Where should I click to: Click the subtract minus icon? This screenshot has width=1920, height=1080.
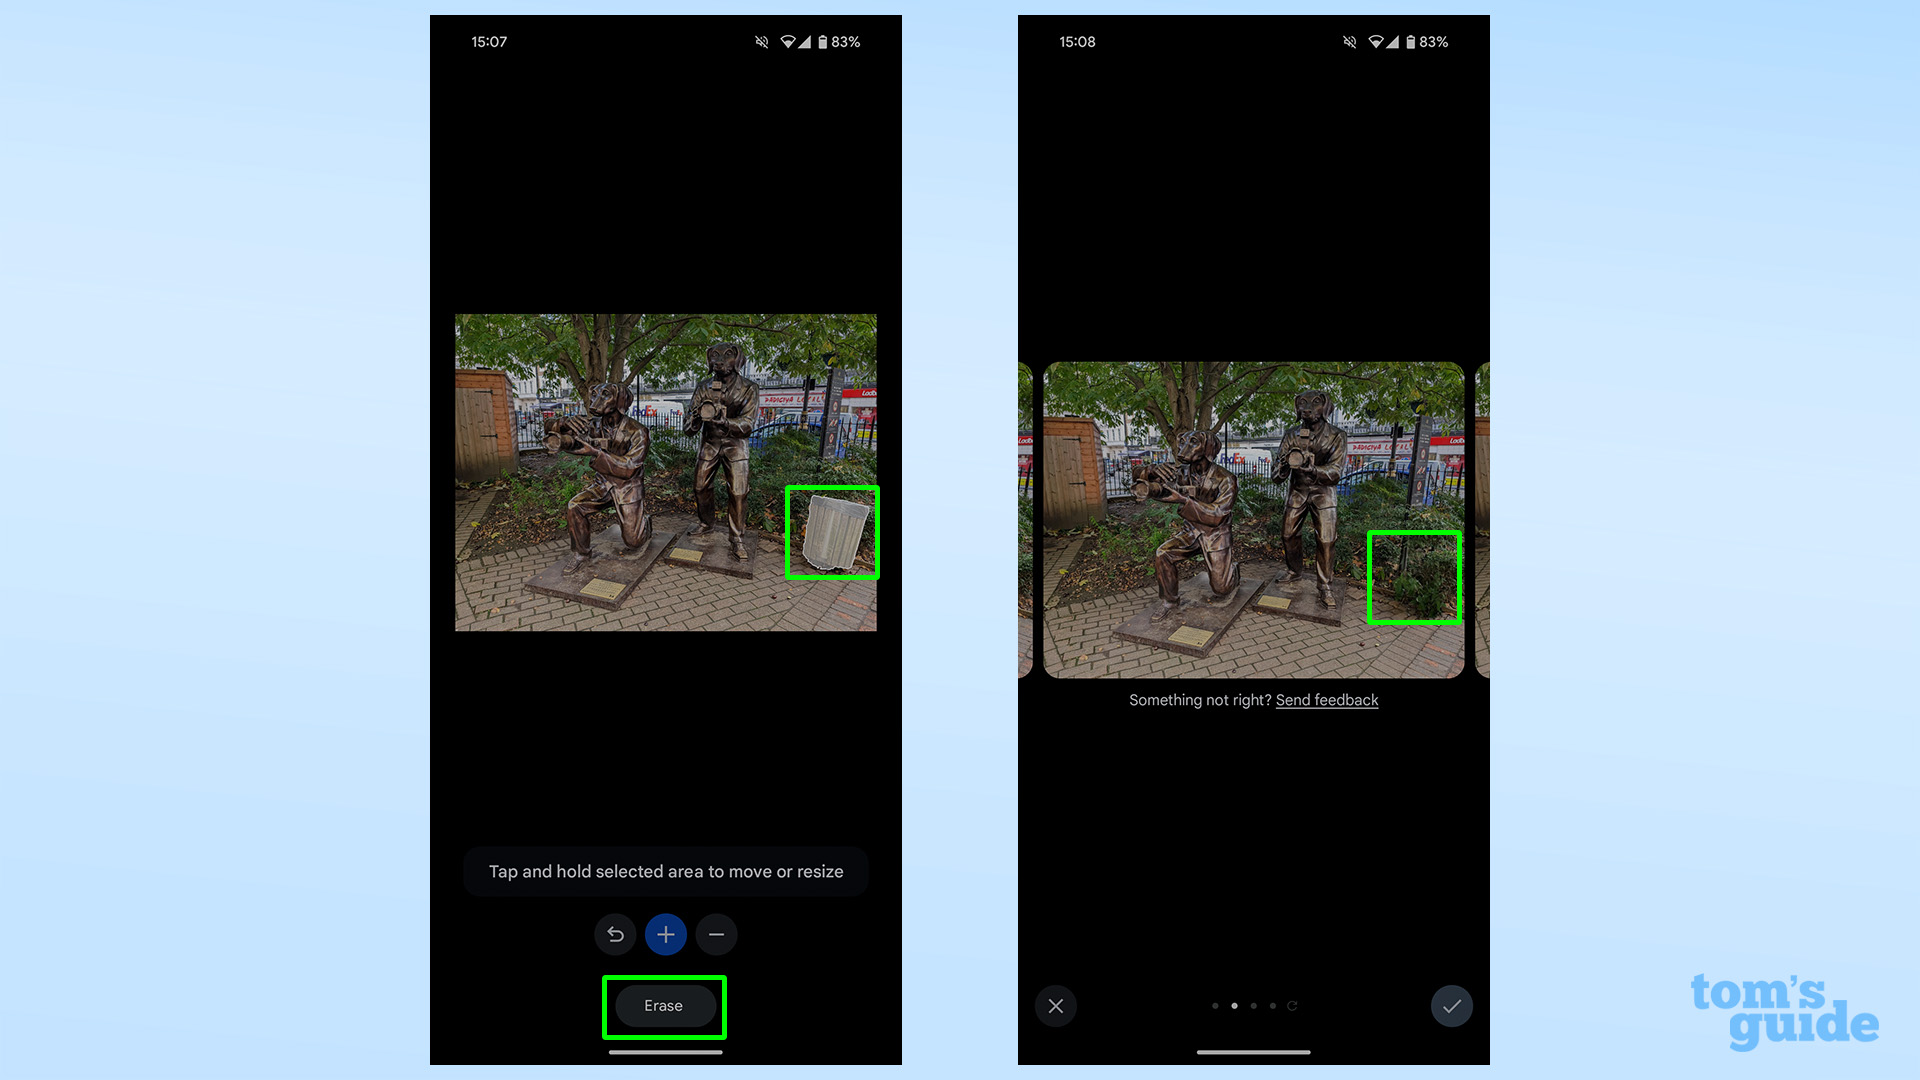click(x=716, y=934)
